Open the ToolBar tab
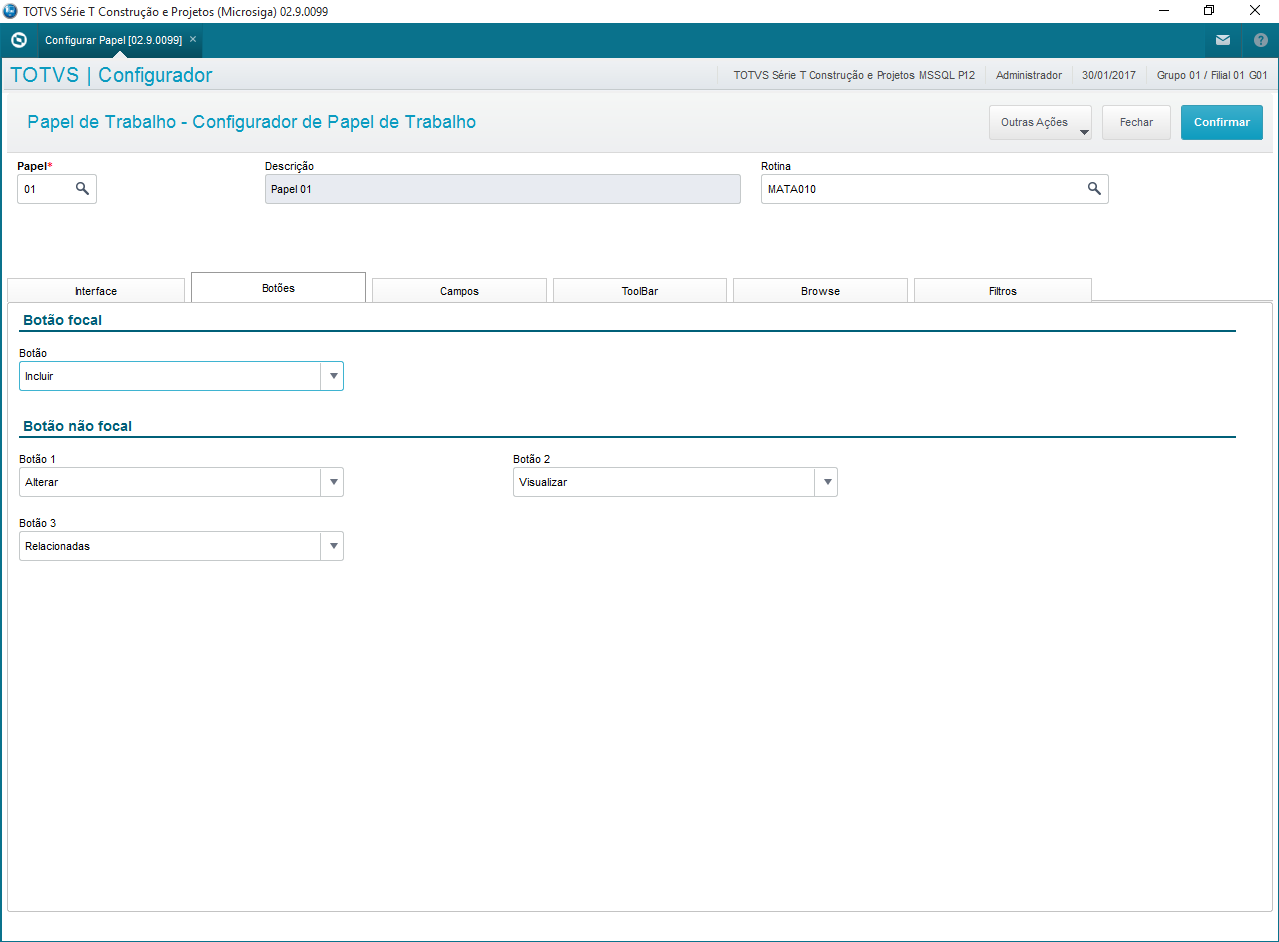Viewport: 1279px width, 942px height. (640, 291)
